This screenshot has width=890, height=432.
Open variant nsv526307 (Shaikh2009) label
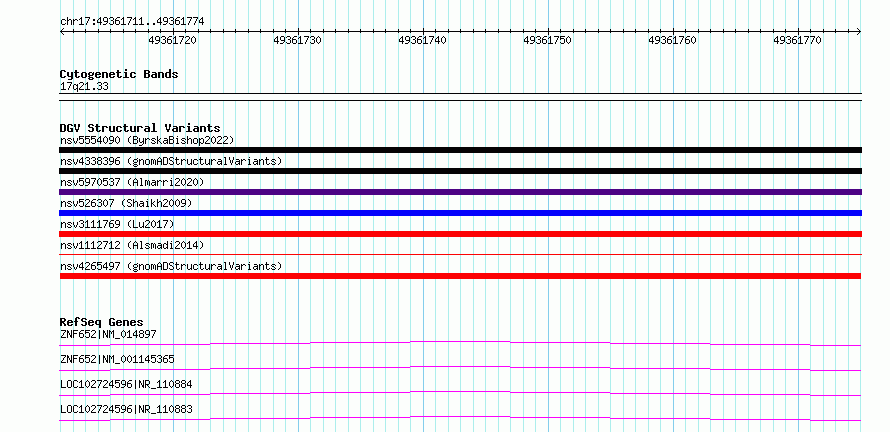click(126, 203)
